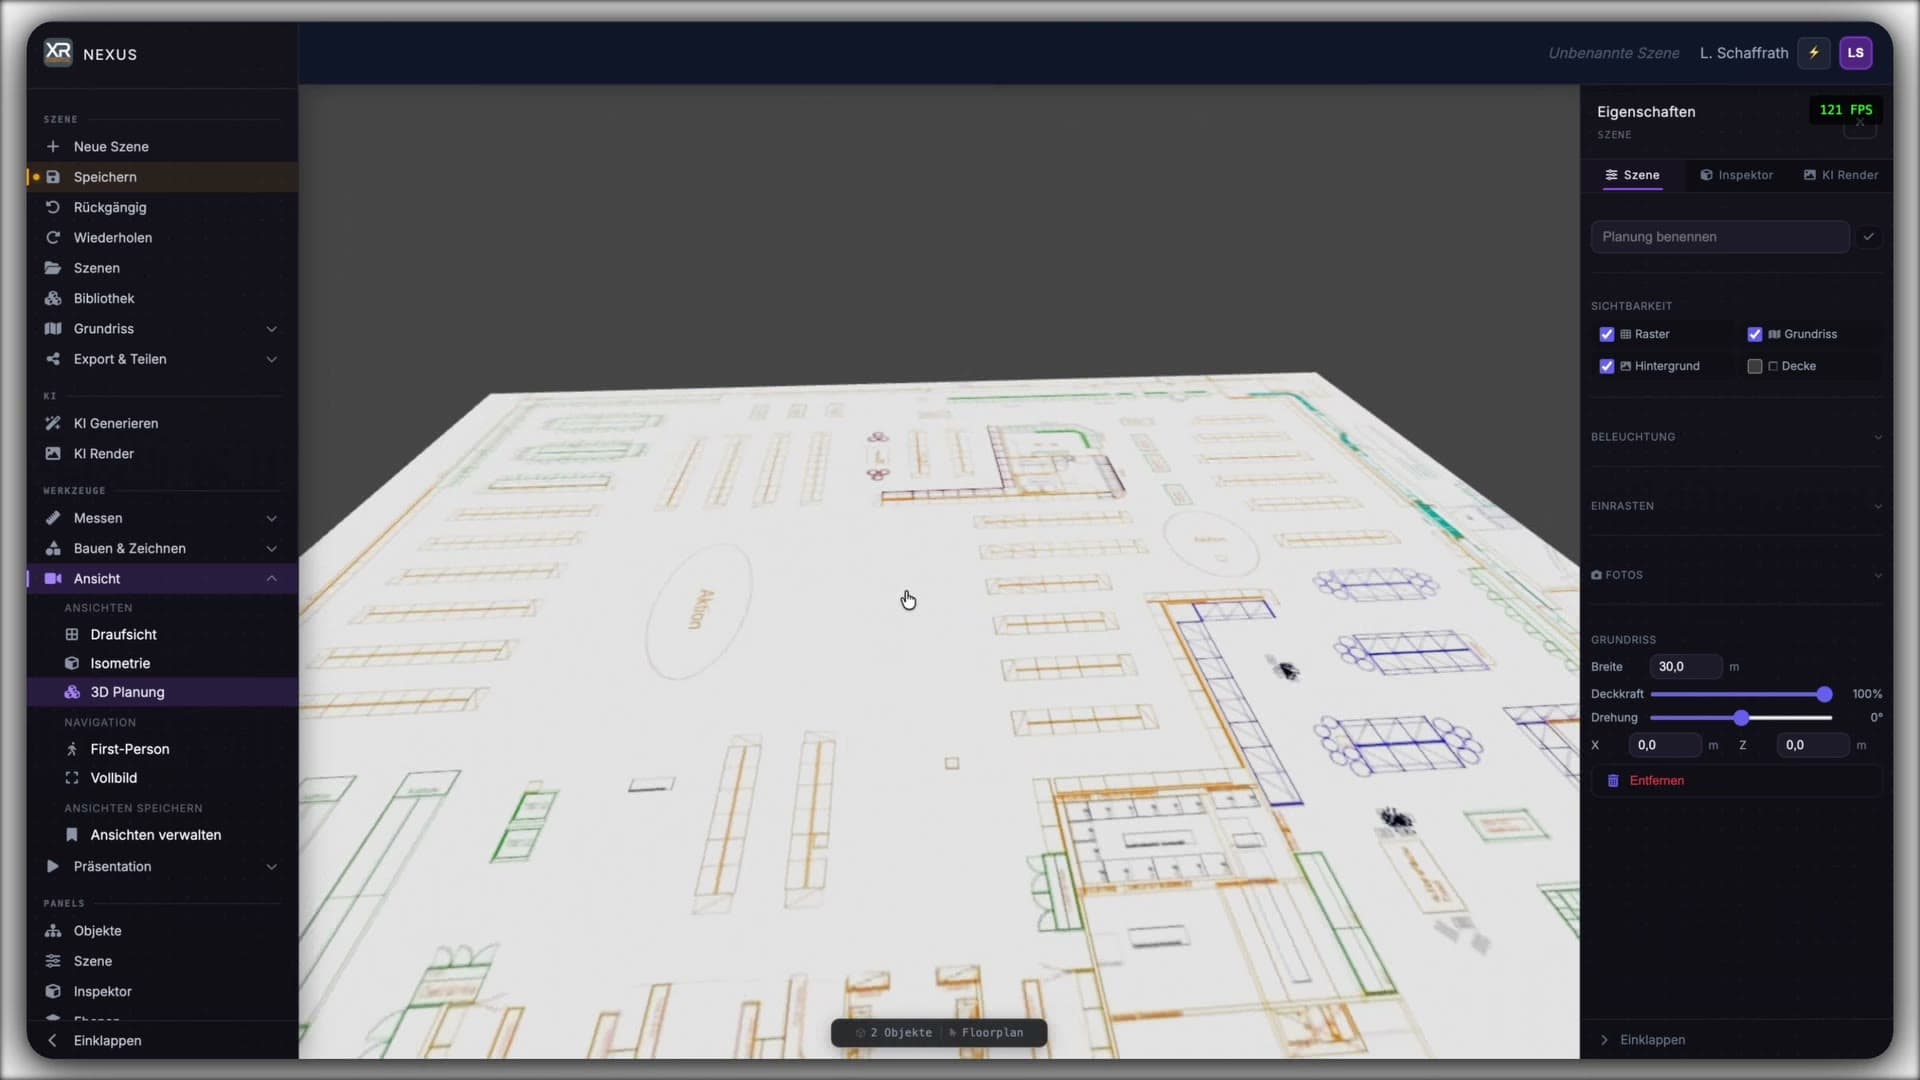Select the Draufsicht grid icon
The height and width of the screenshot is (1080, 1920).
(x=72, y=634)
